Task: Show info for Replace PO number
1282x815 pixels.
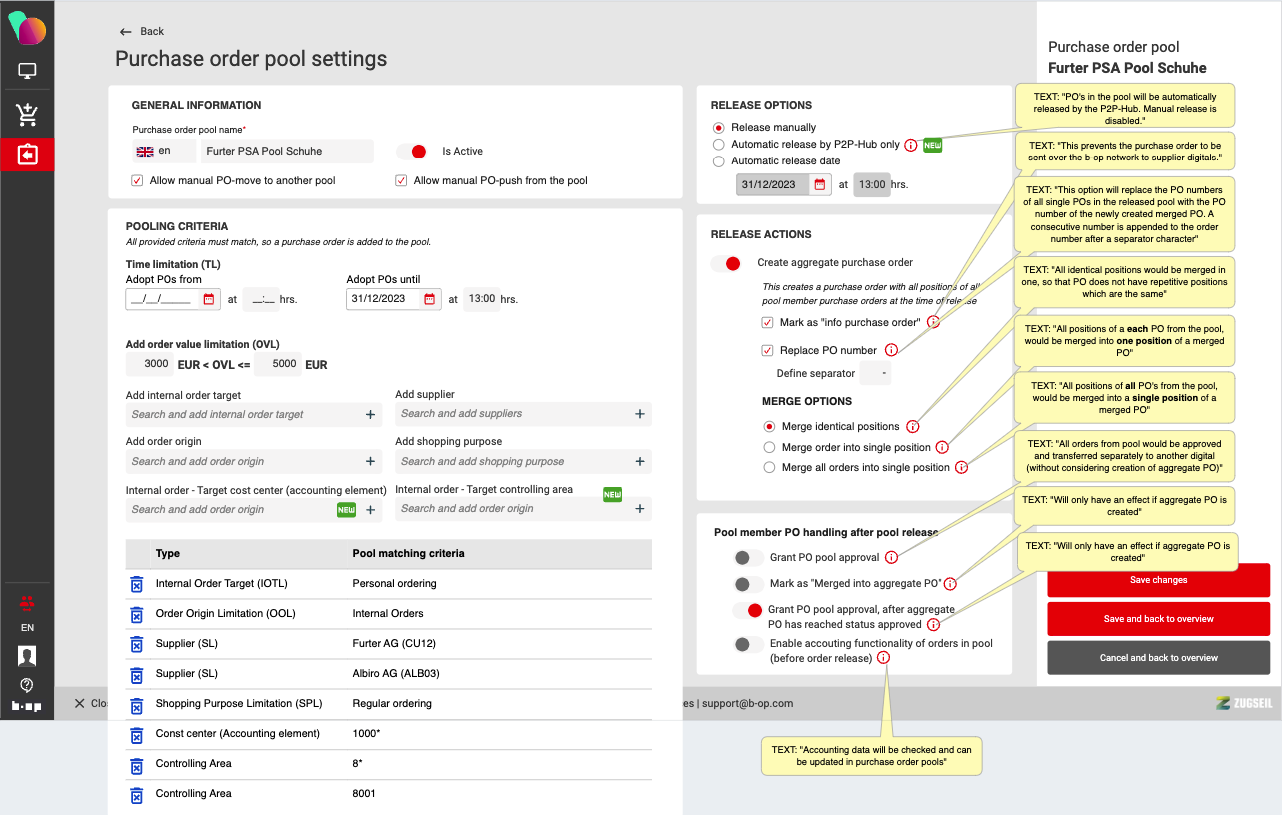Action: tap(891, 350)
